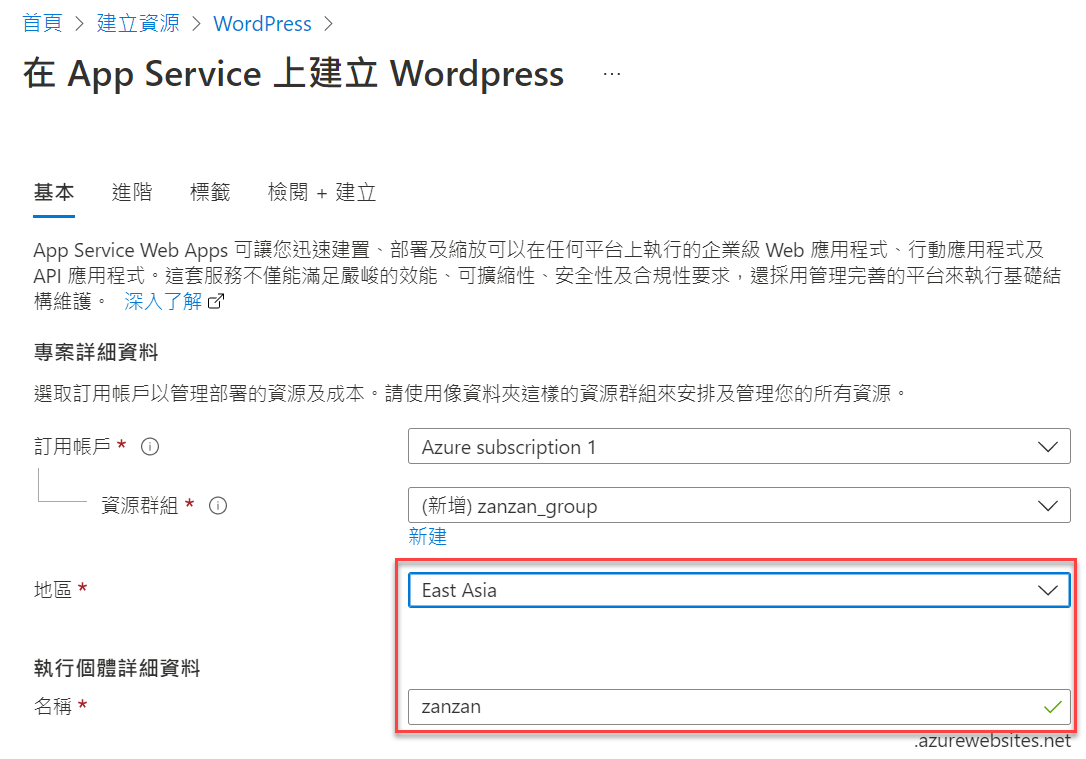Image resolution: width=1086 pixels, height=759 pixels.
Task: Follow the 深入了解 link
Action: [163, 301]
